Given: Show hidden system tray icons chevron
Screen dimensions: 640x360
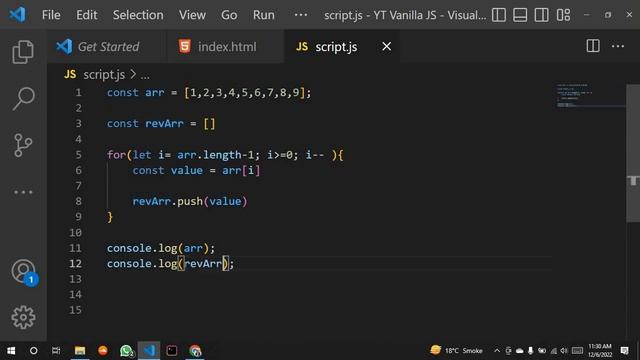Looking at the screenshot, I should (497, 351).
